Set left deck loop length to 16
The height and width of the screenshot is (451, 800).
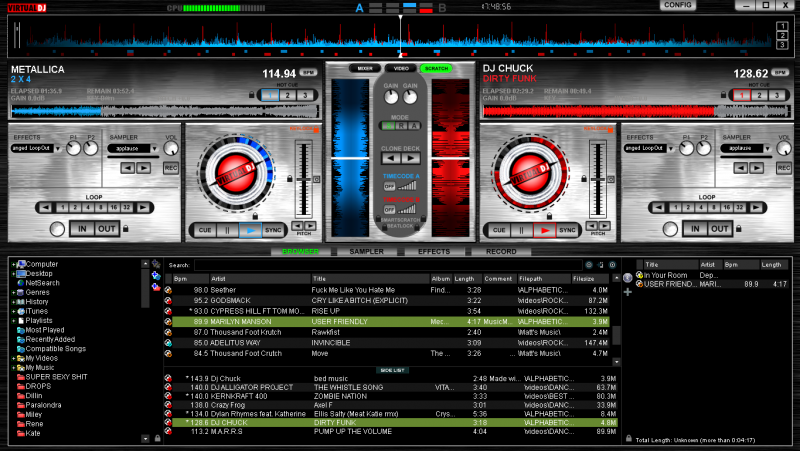(x=113, y=208)
